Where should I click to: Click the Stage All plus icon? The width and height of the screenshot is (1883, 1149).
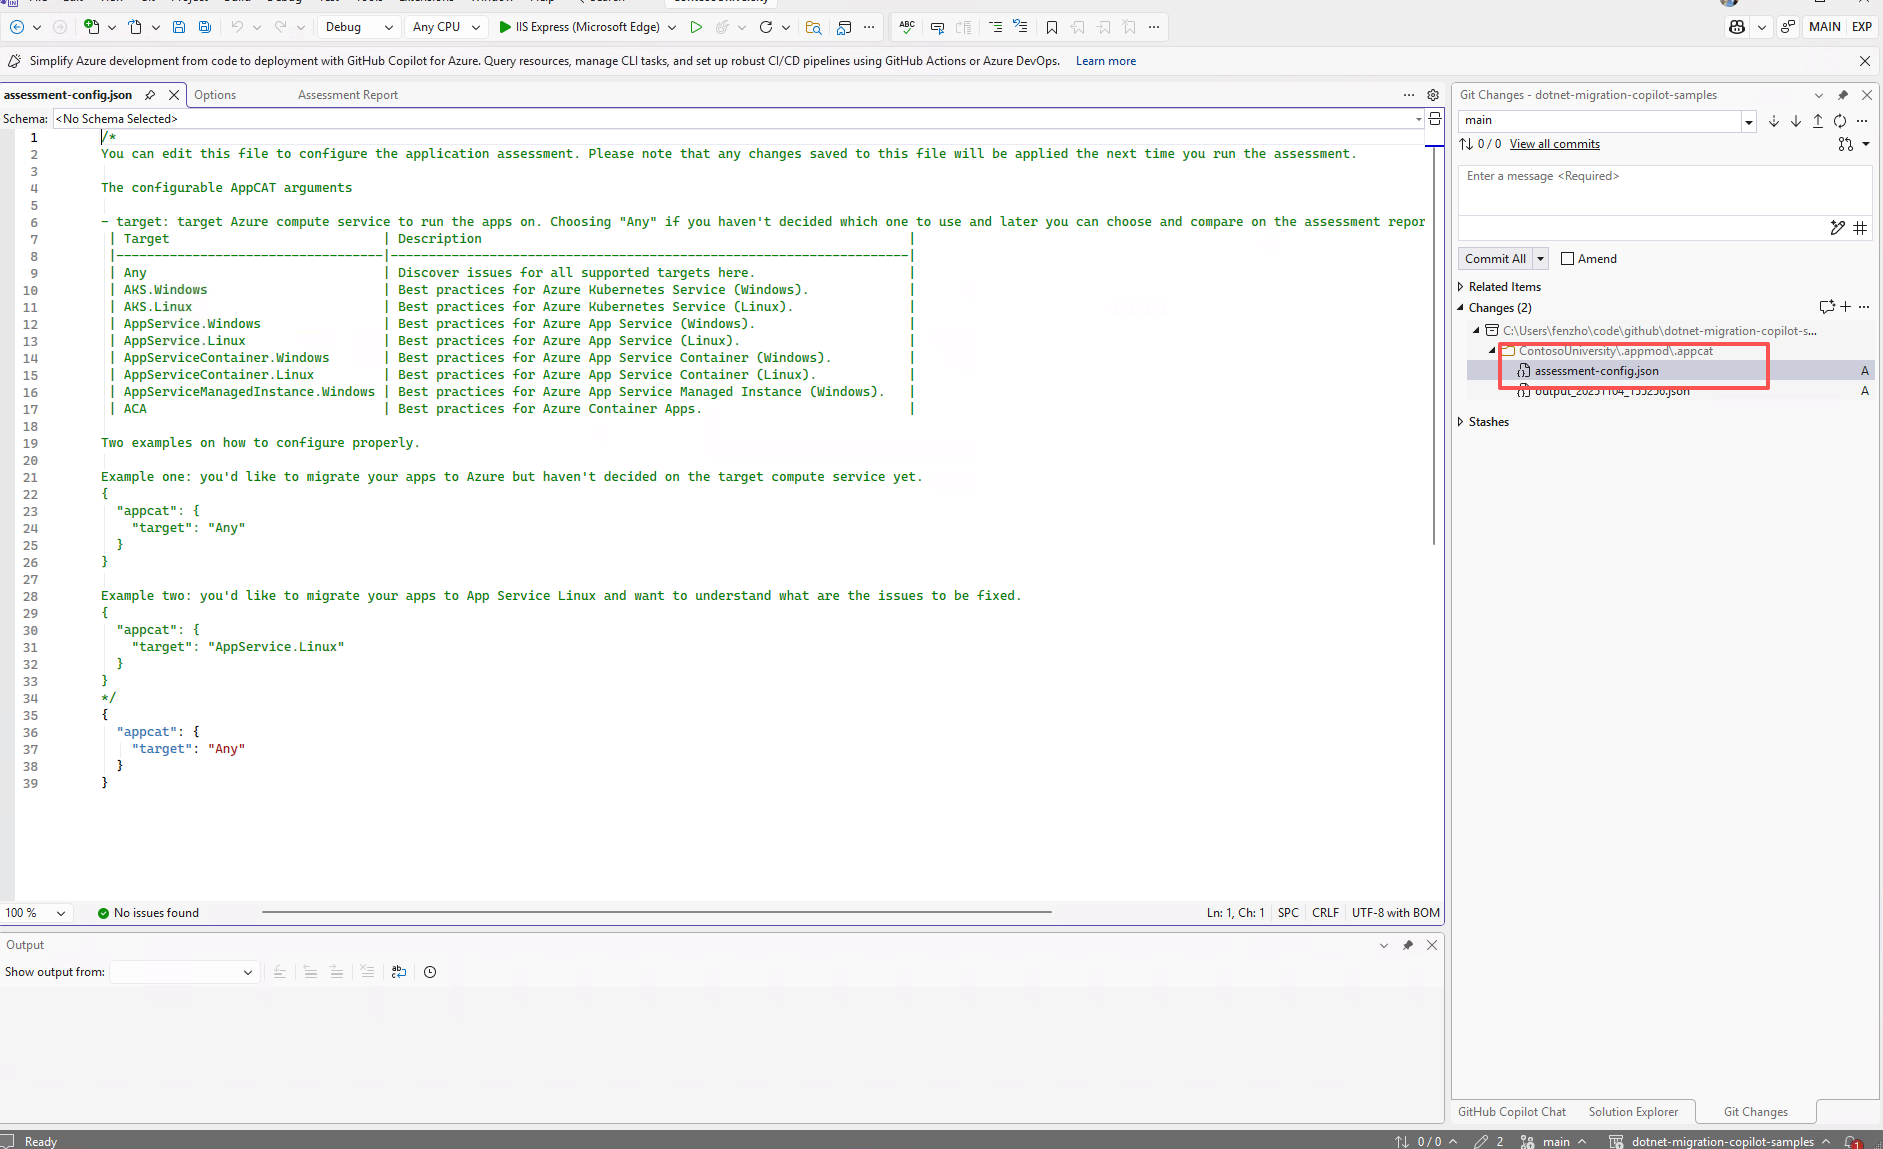click(x=1846, y=307)
